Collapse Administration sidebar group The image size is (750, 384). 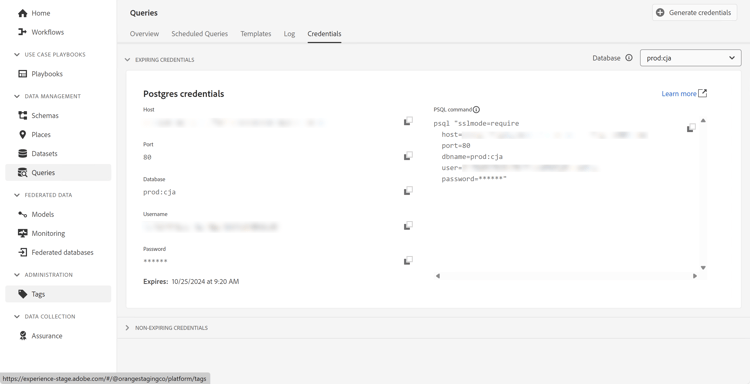click(17, 275)
